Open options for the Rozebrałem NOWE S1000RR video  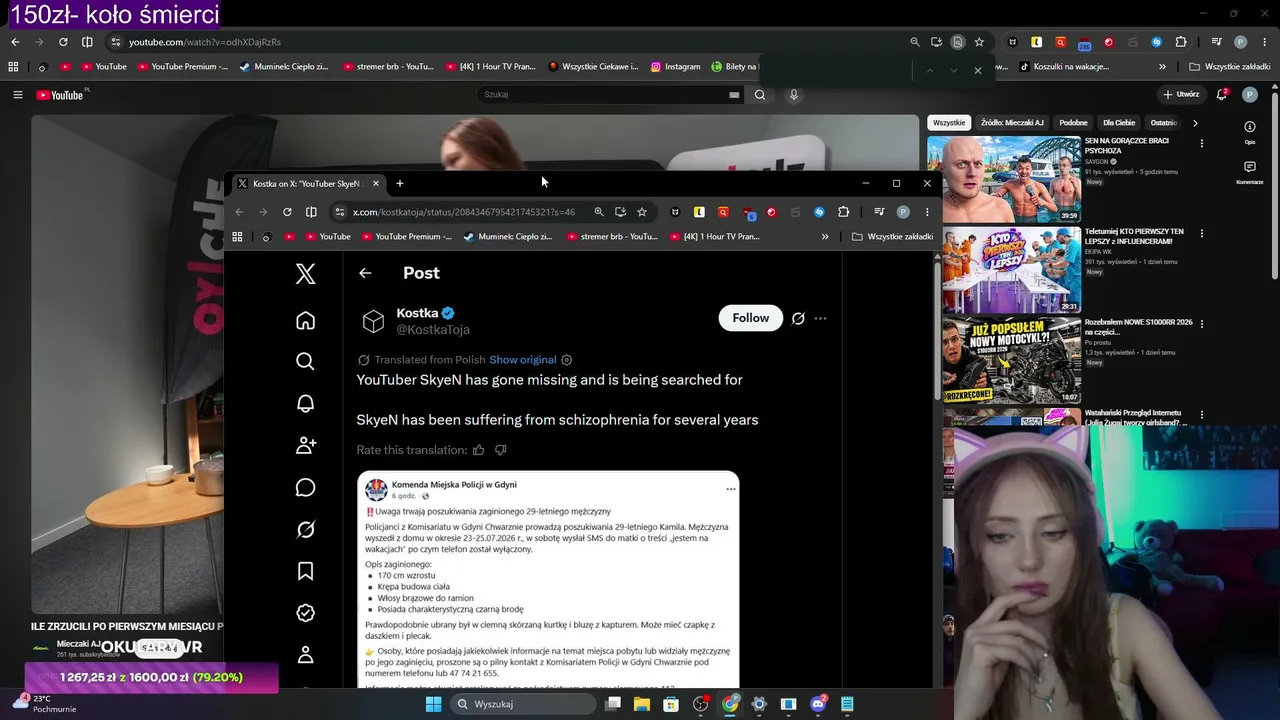click(1202, 324)
